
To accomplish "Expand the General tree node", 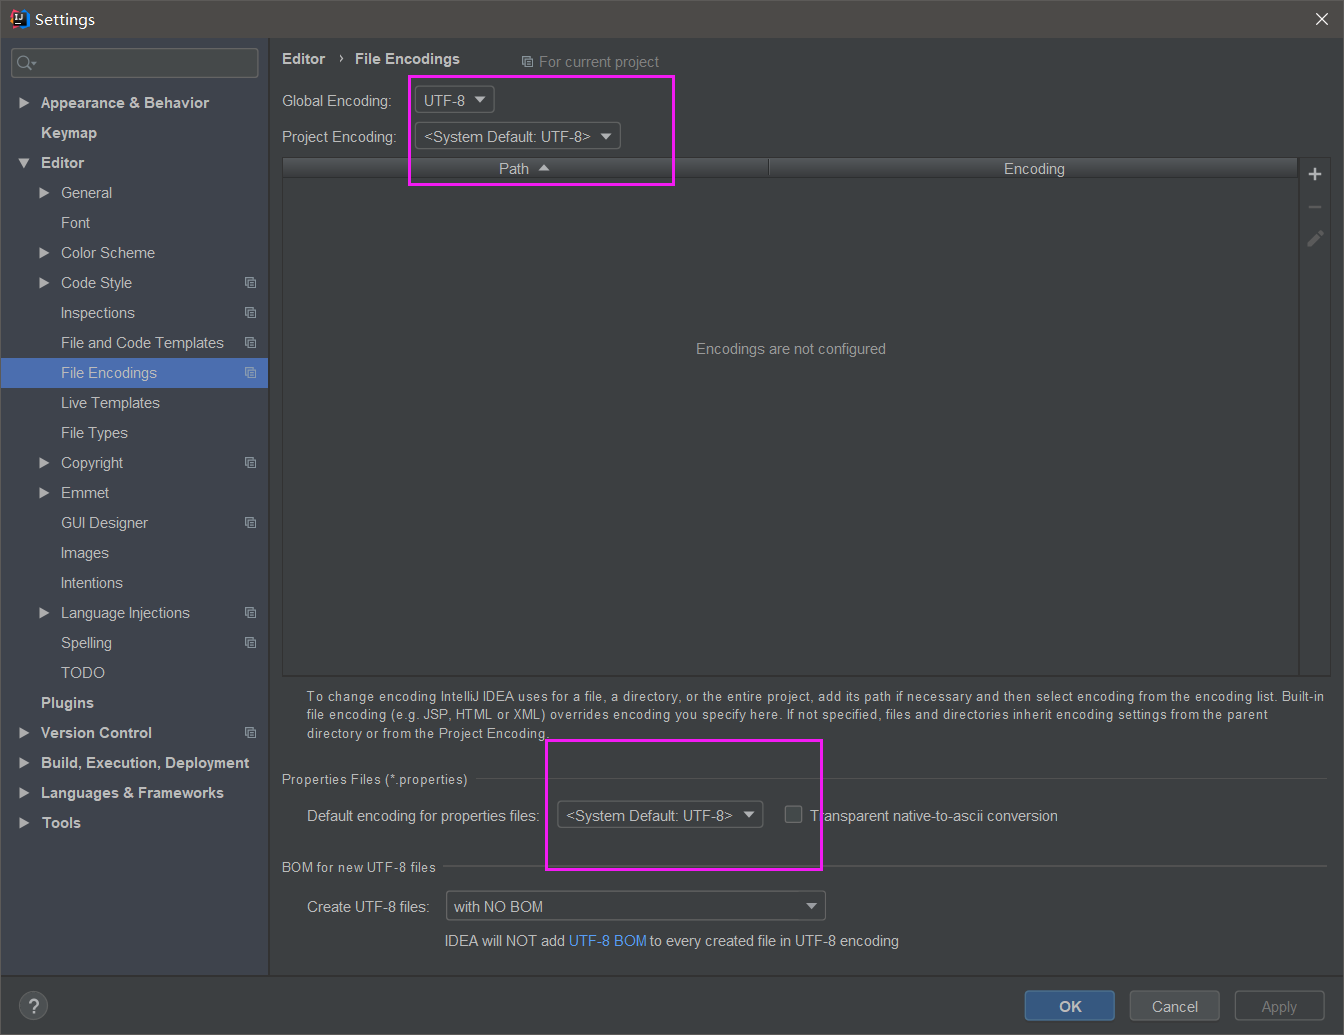I will coord(44,193).
